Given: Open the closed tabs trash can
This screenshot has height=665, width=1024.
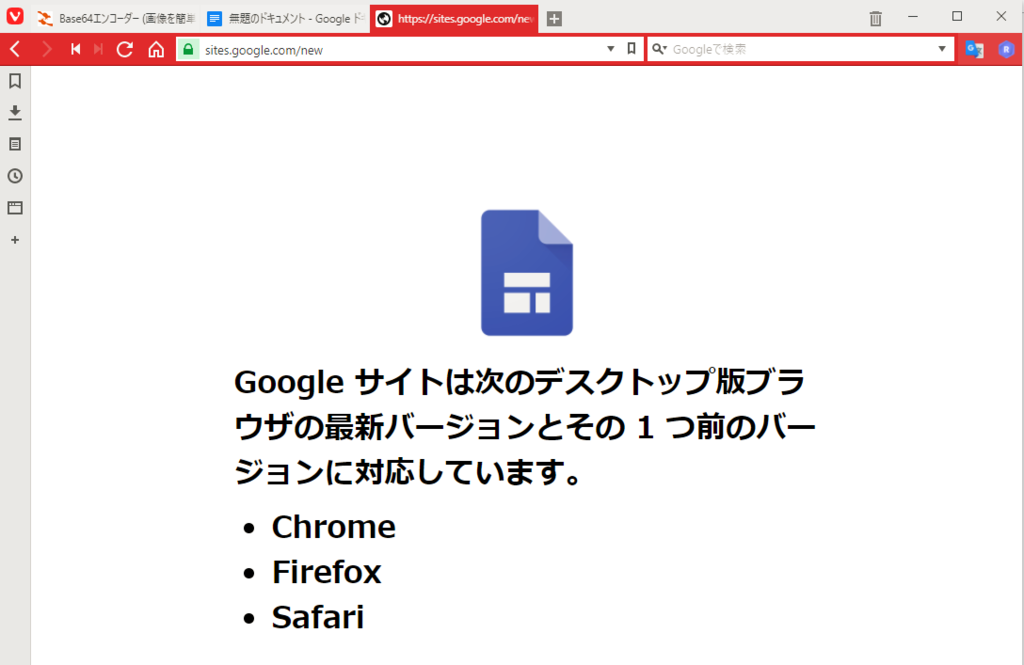Looking at the screenshot, I should click(876, 18).
